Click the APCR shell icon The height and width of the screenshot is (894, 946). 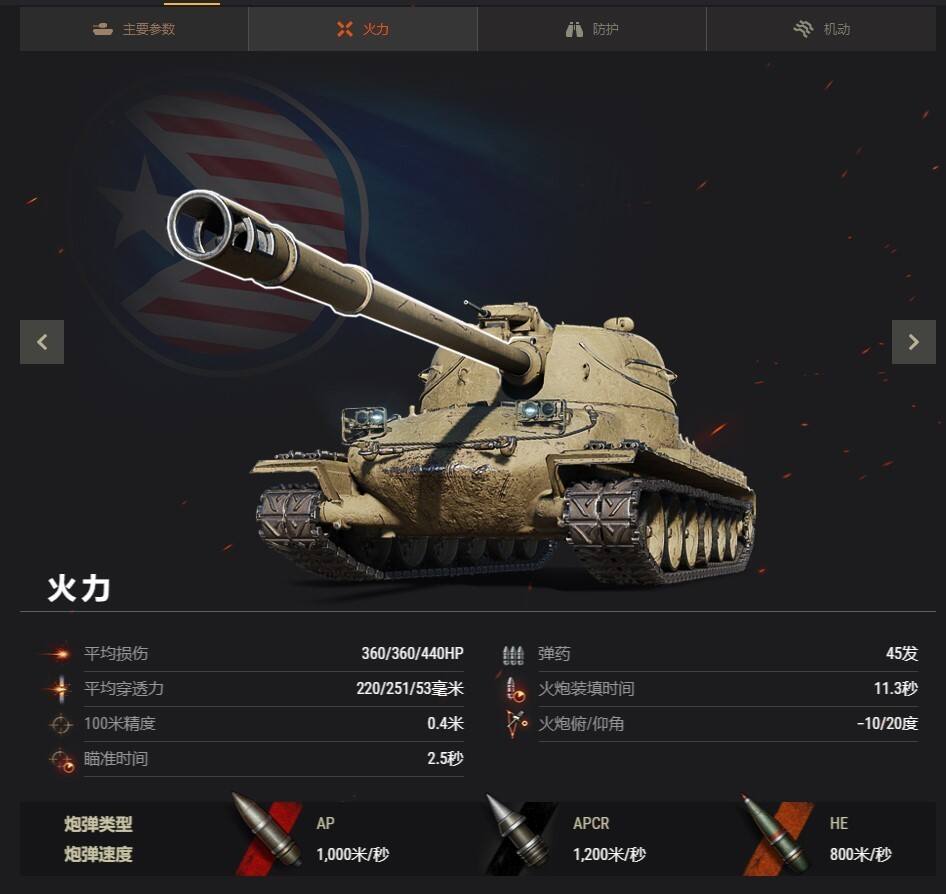pyautogui.click(x=522, y=835)
